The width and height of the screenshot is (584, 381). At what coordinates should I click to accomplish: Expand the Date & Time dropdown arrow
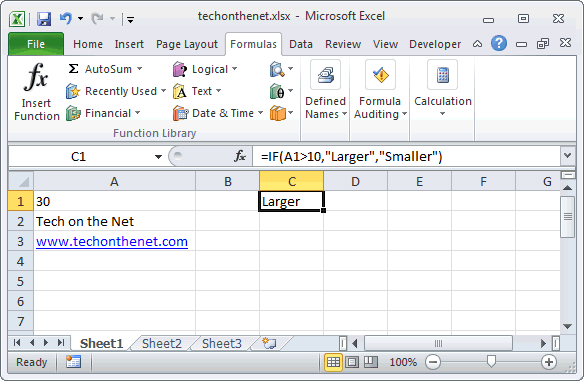(260, 113)
